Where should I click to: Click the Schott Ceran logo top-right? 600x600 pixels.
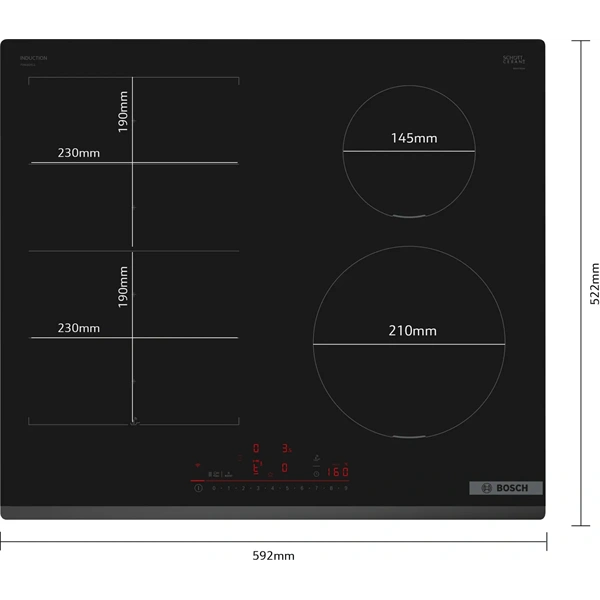(512, 59)
